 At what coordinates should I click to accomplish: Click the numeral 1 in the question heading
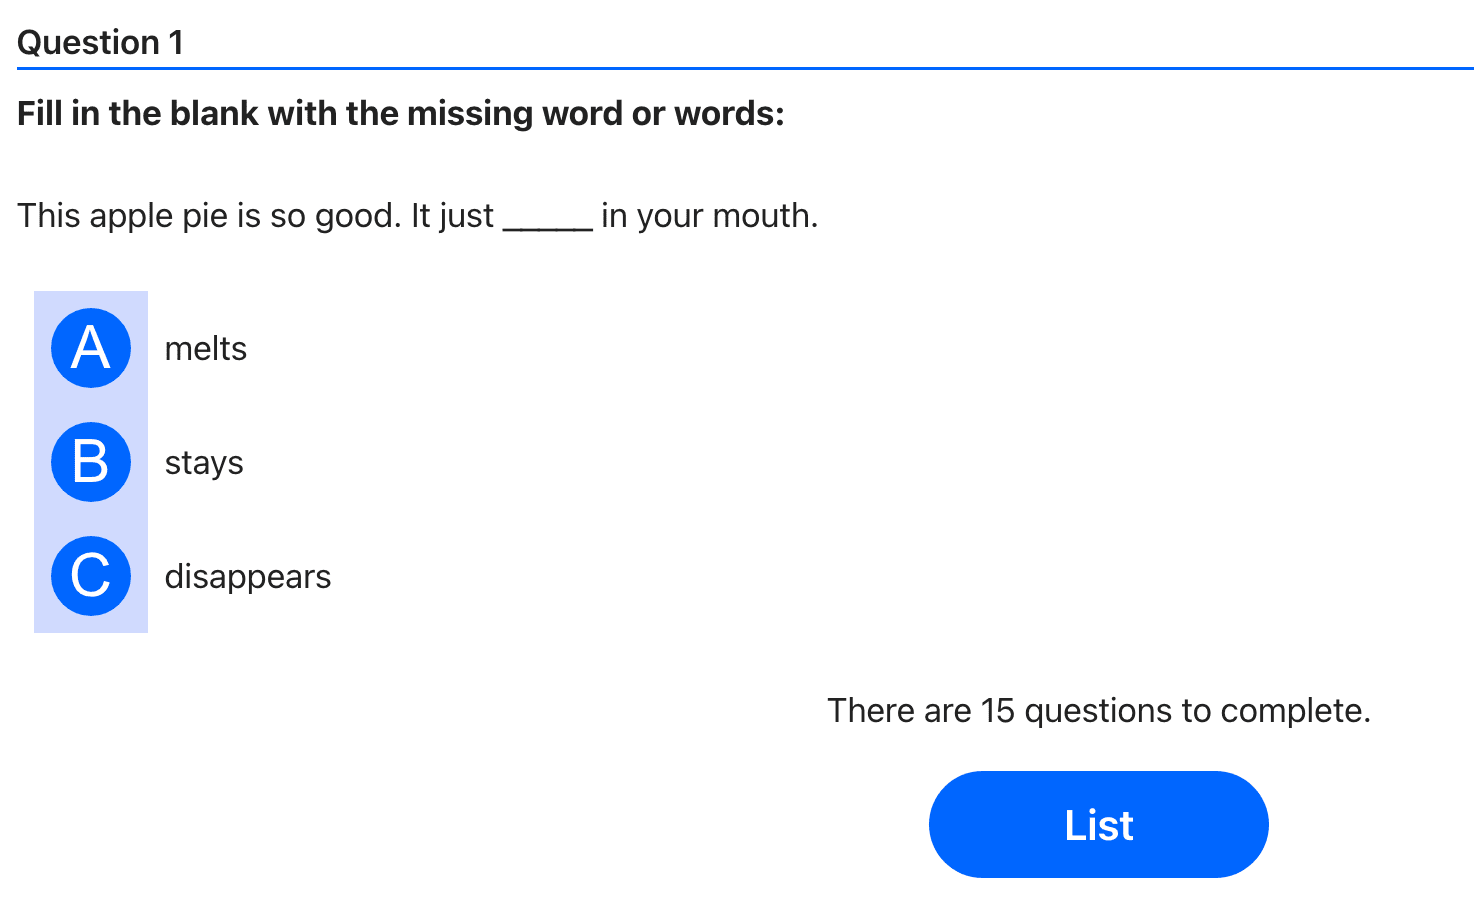176,43
